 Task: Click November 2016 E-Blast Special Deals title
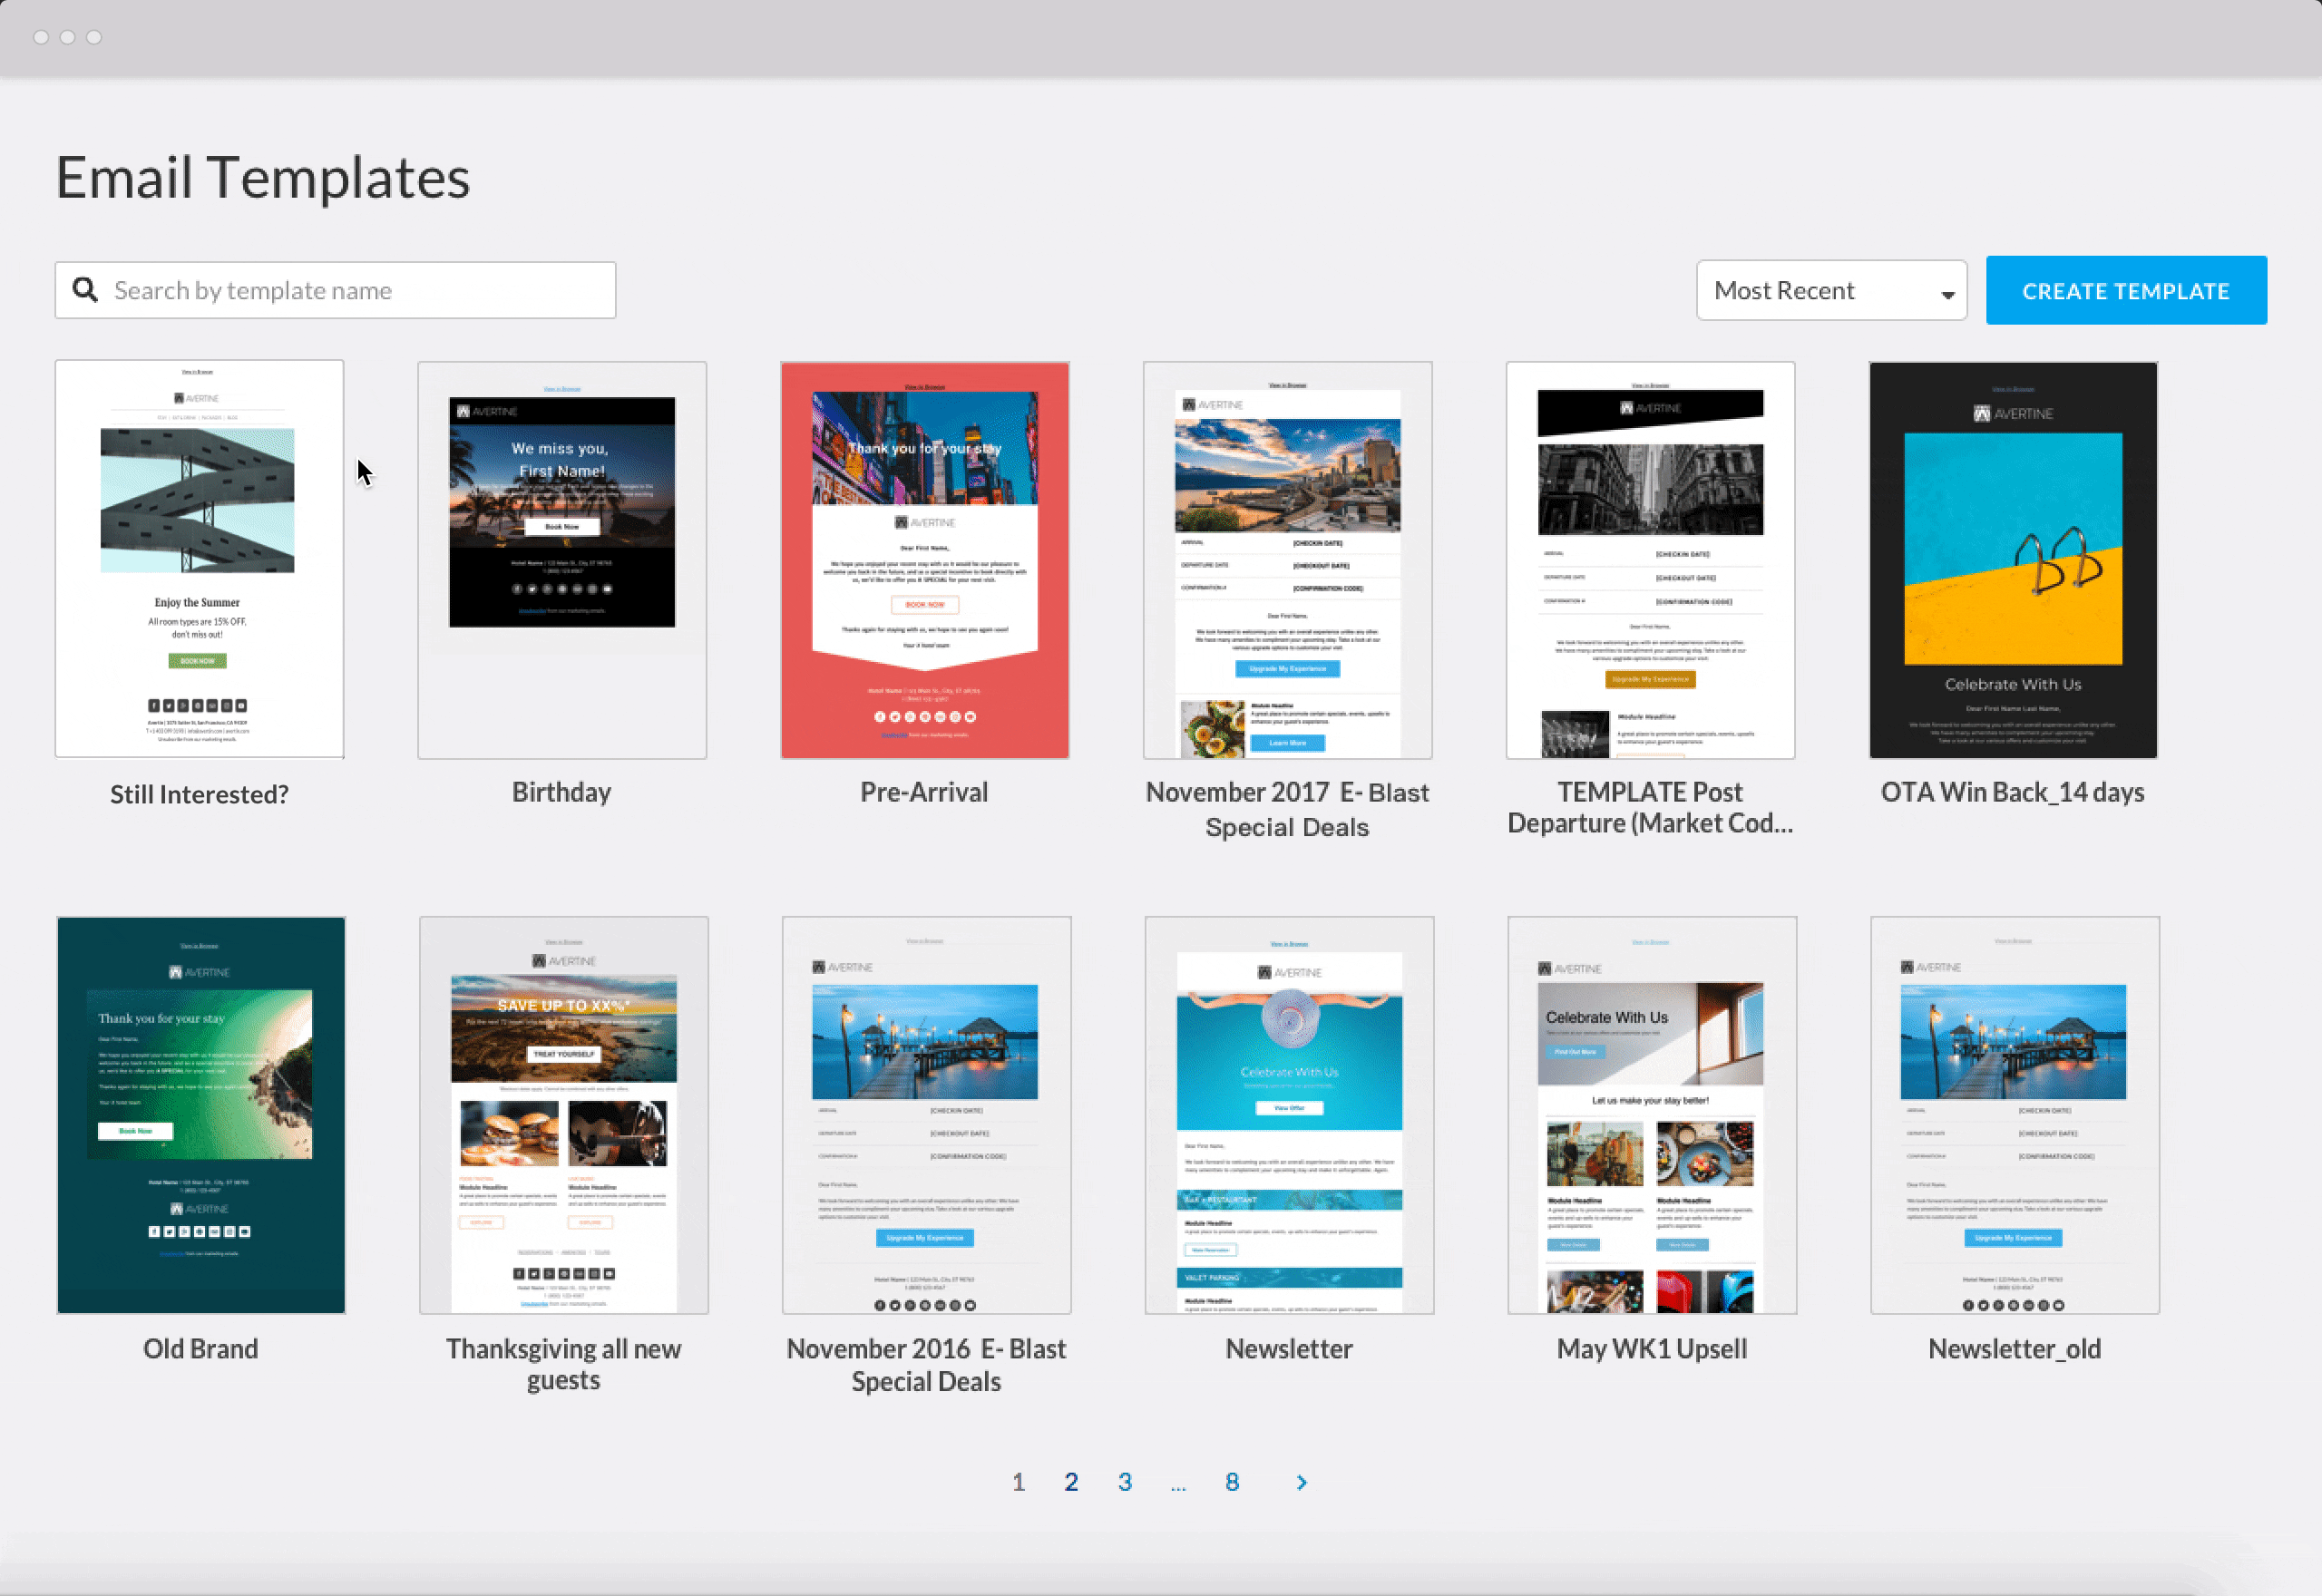point(926,1365)
